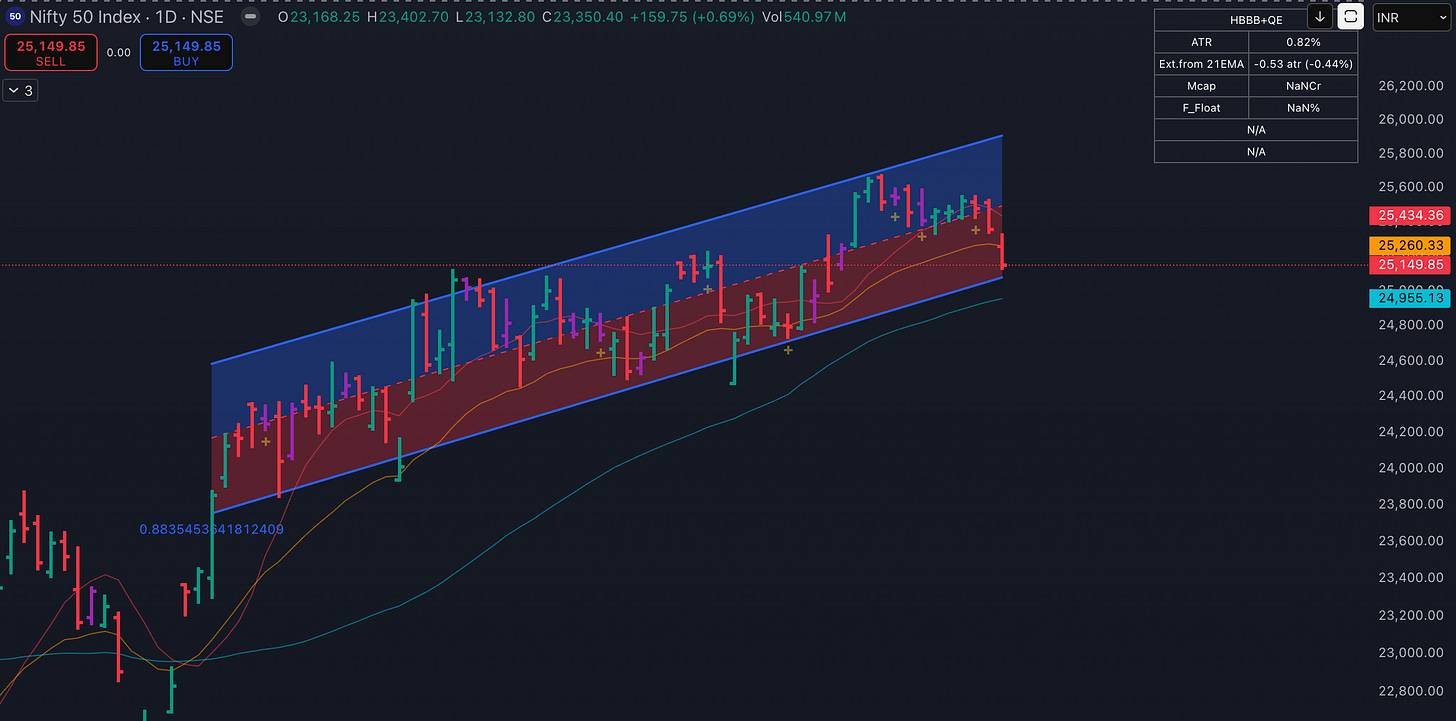
Task: Click the 25,600.00 price scale label
Action: 1410,187
